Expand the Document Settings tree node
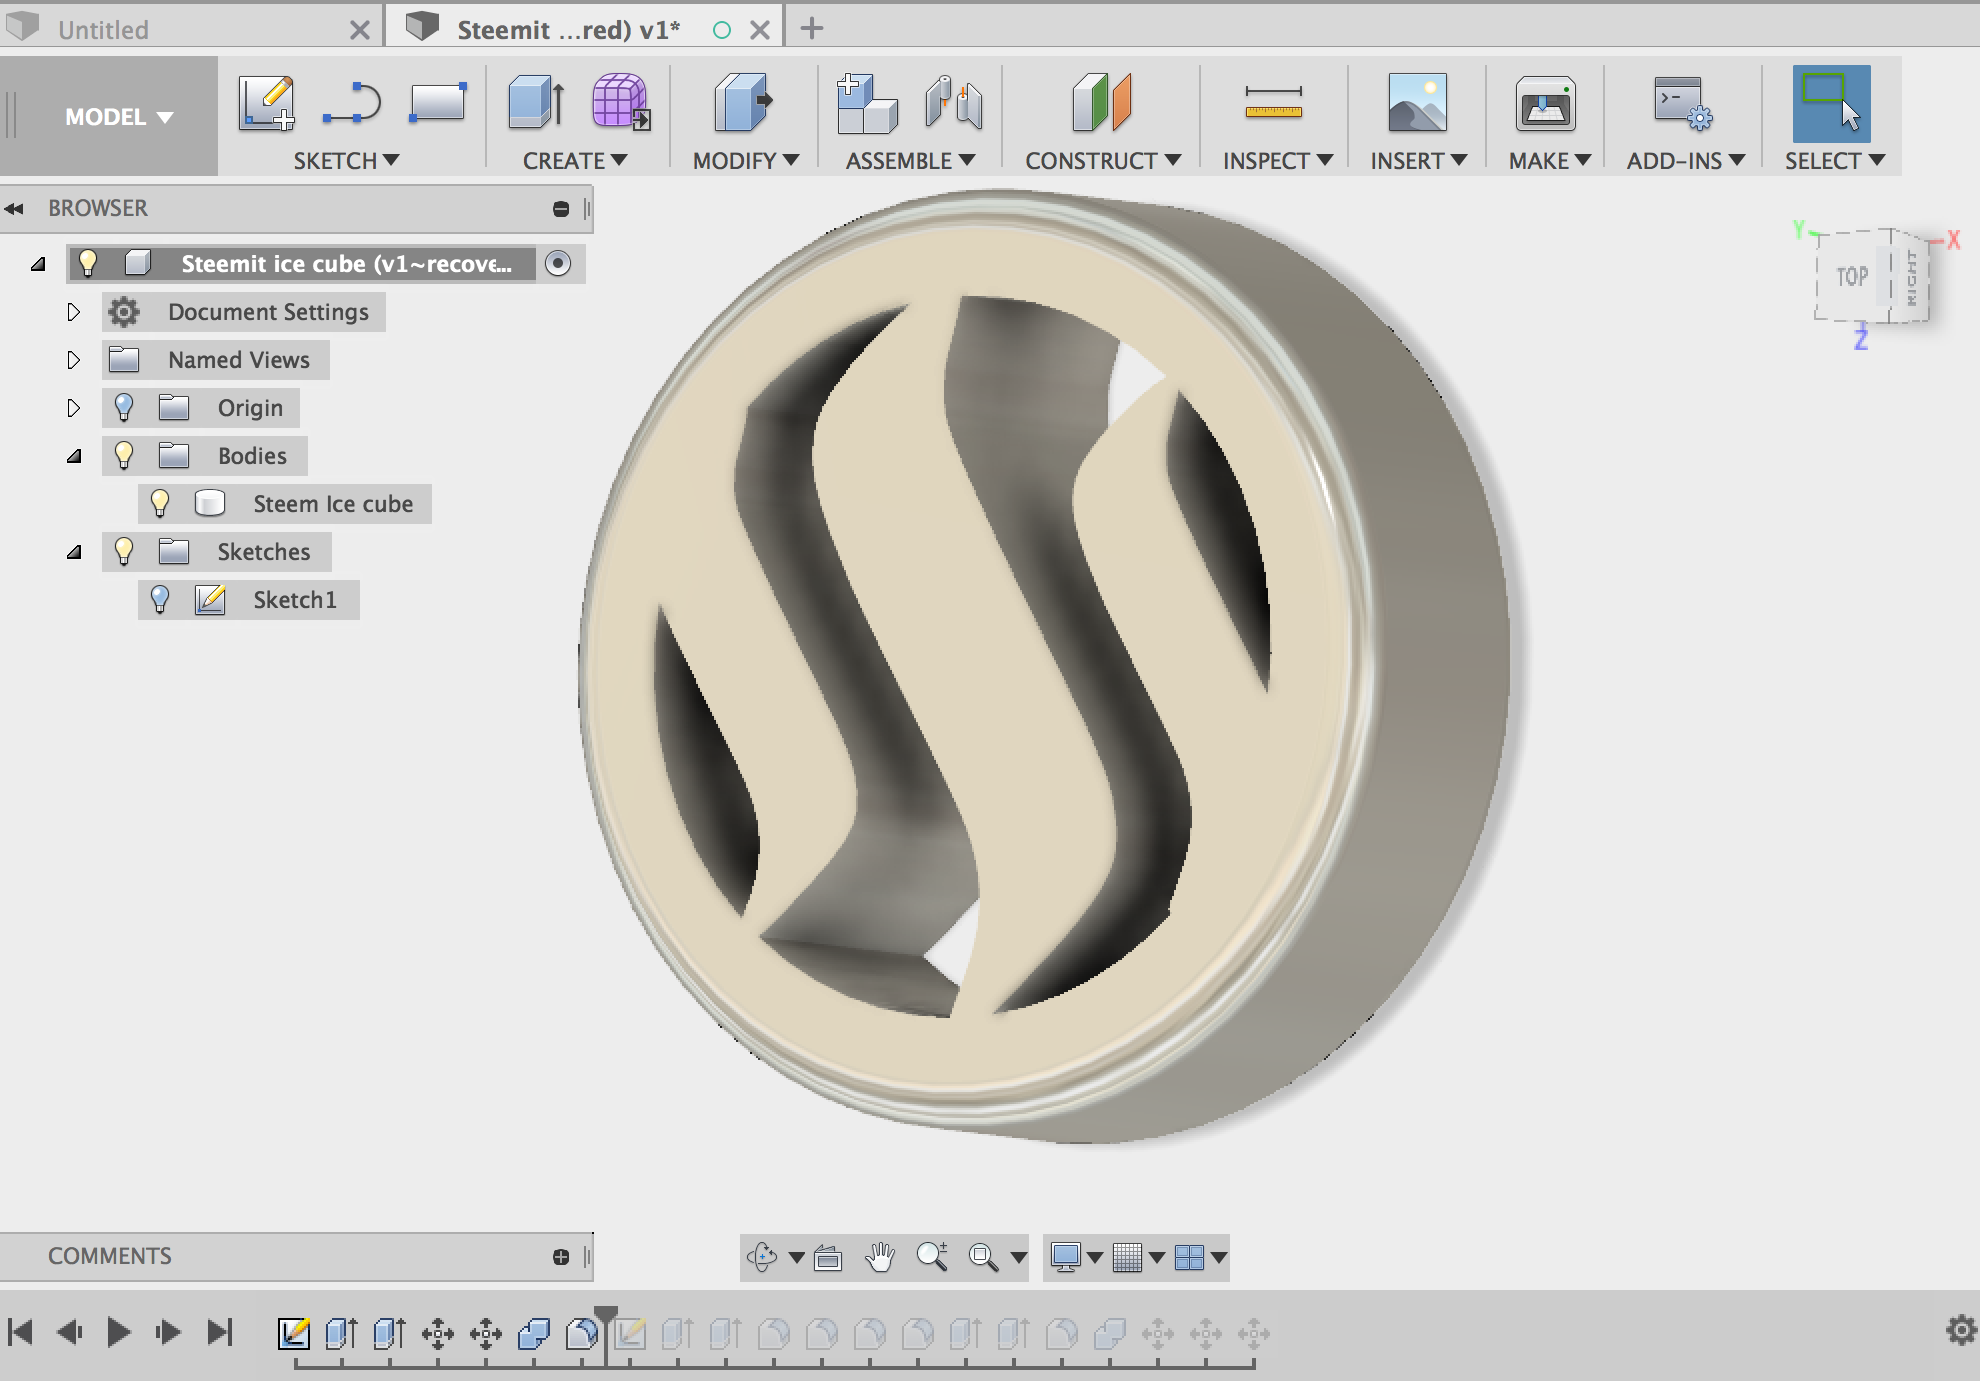Screen dimensions: 1980x1381 73,312
